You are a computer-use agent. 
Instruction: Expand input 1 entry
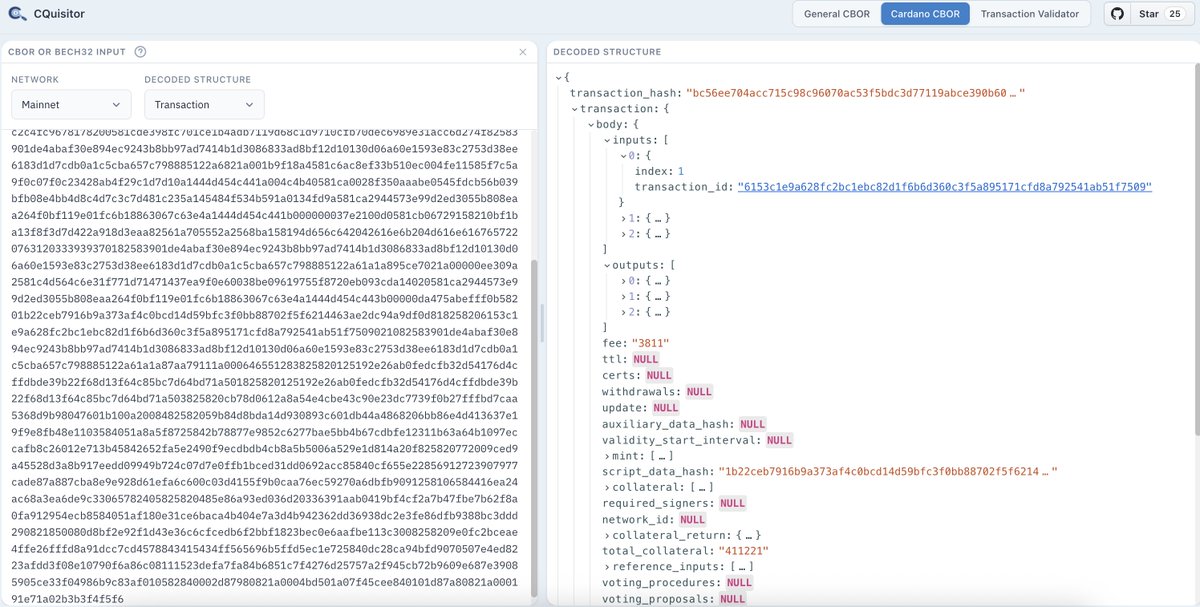point(622,218)
